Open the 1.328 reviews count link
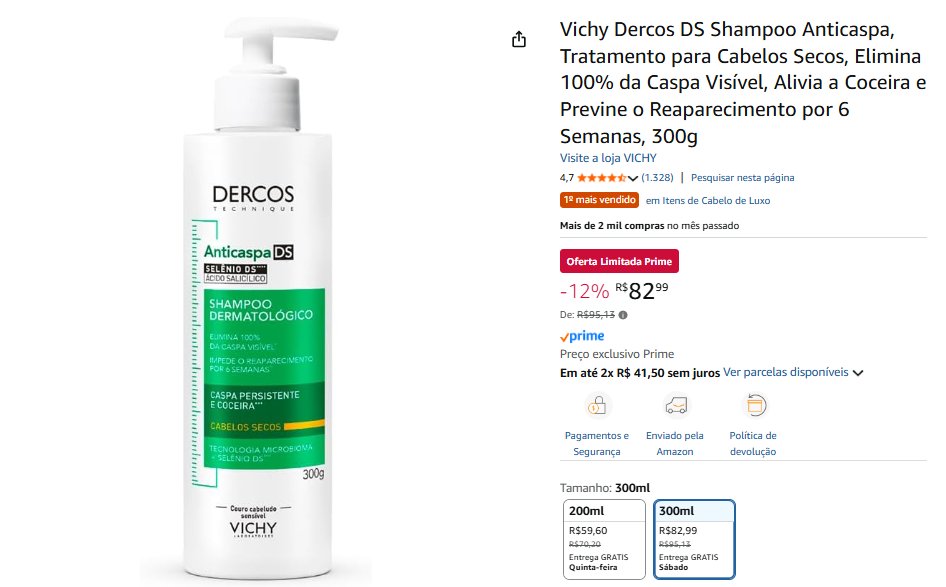 tap(657, 177)
